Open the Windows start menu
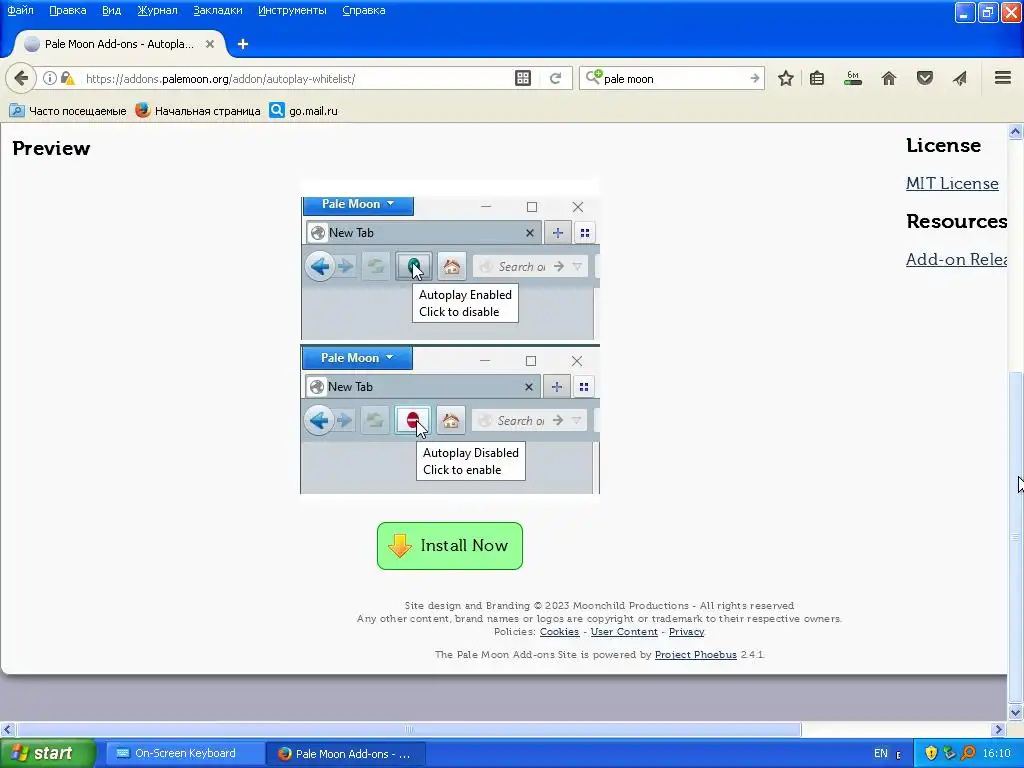 tap(48, 753)
